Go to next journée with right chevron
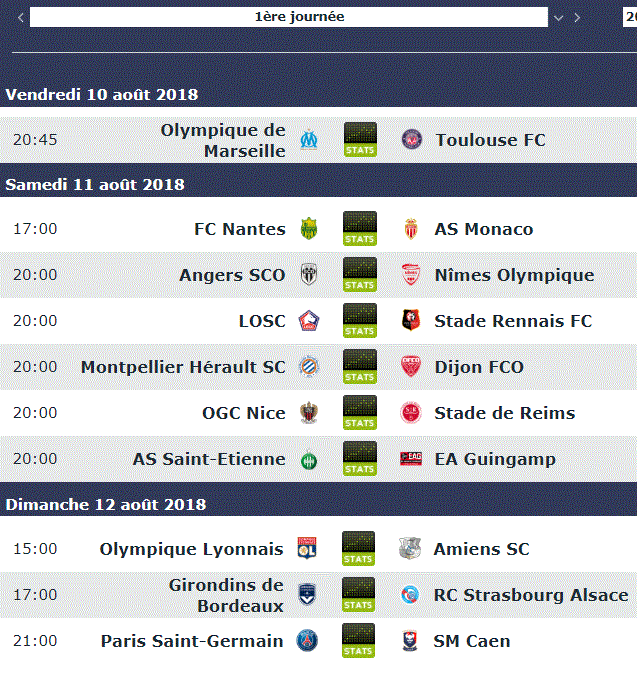Image resolution: width=637 pixels, height=681 pixels. pos(577,17)
